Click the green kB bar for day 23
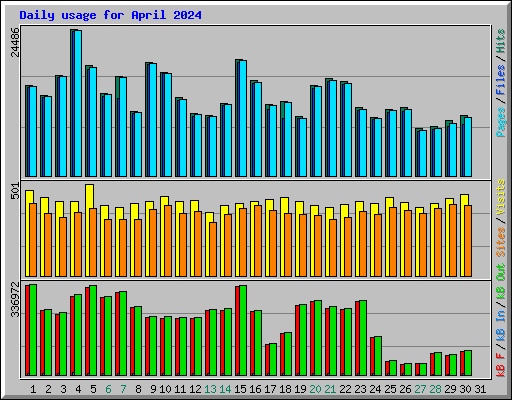Screen dimensions: 512x400 coord(363,338)
